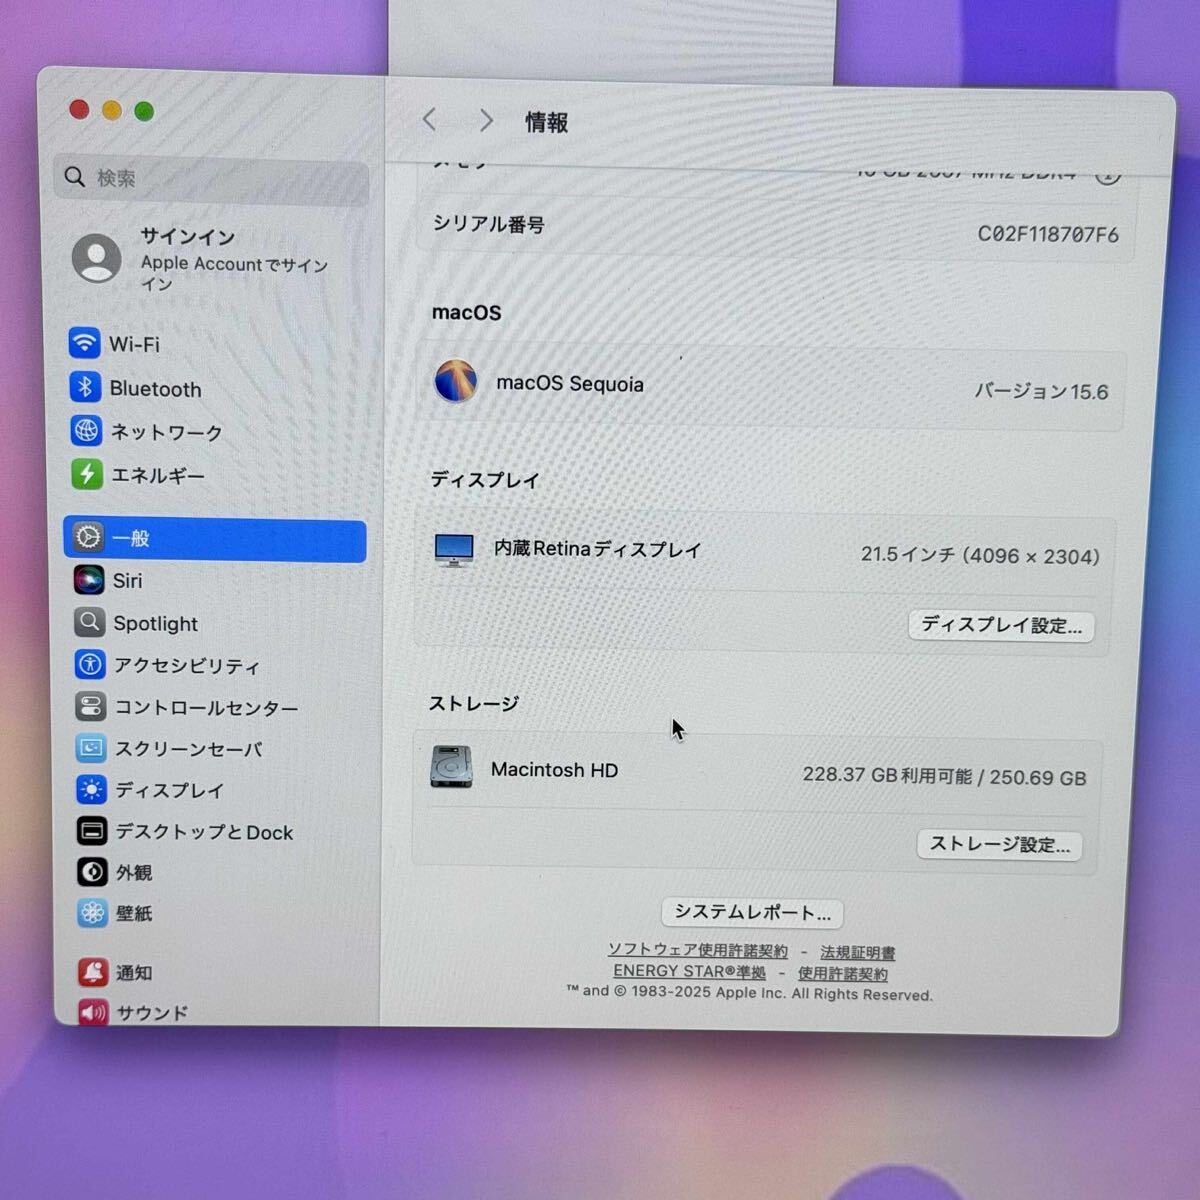Viewport: 1200px width, 1200px height.
Task: Open the サウンド speaker icon
Action: click(93, 1011)
